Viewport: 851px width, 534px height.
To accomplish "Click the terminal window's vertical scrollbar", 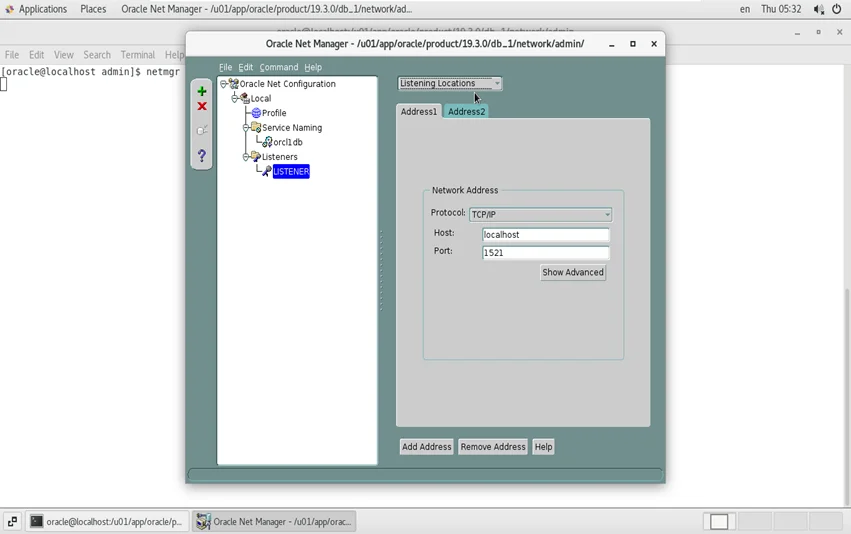I will point(847,396).
